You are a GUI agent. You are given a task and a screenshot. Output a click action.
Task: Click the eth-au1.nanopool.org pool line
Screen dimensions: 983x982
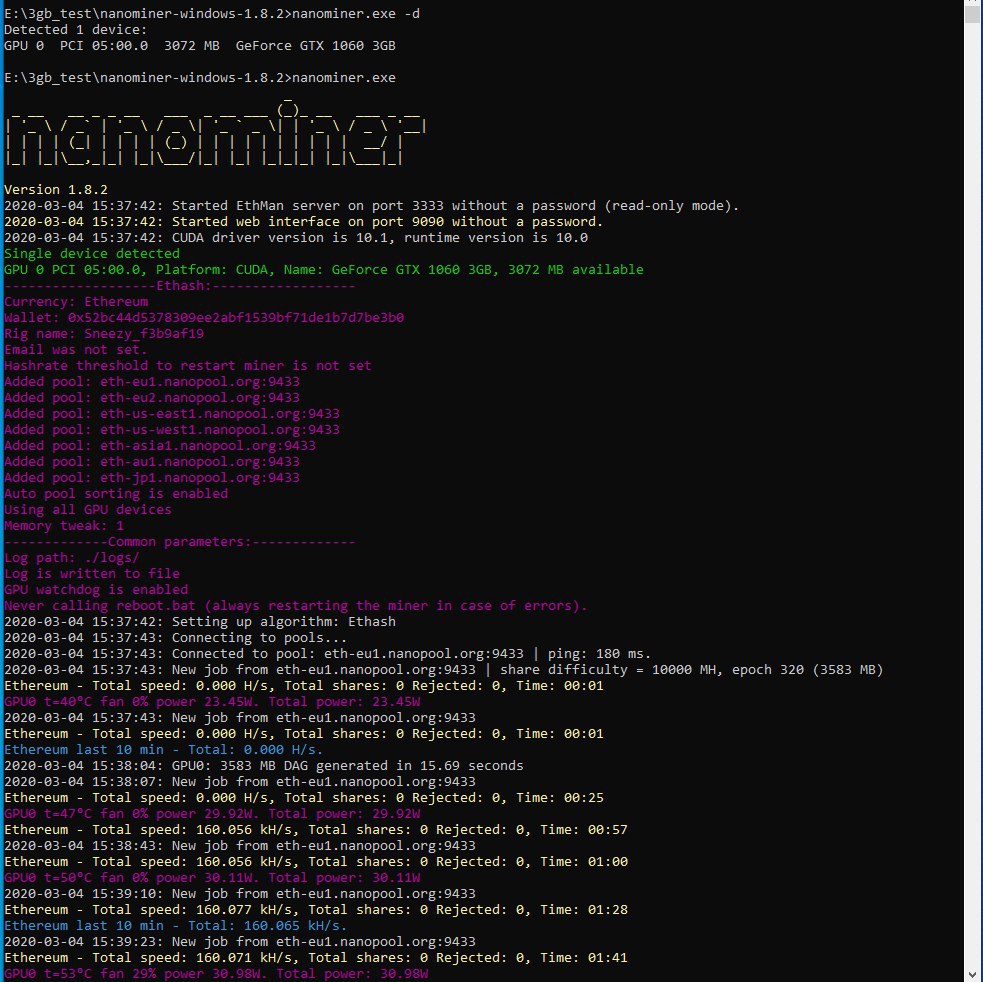coord(152,462)
